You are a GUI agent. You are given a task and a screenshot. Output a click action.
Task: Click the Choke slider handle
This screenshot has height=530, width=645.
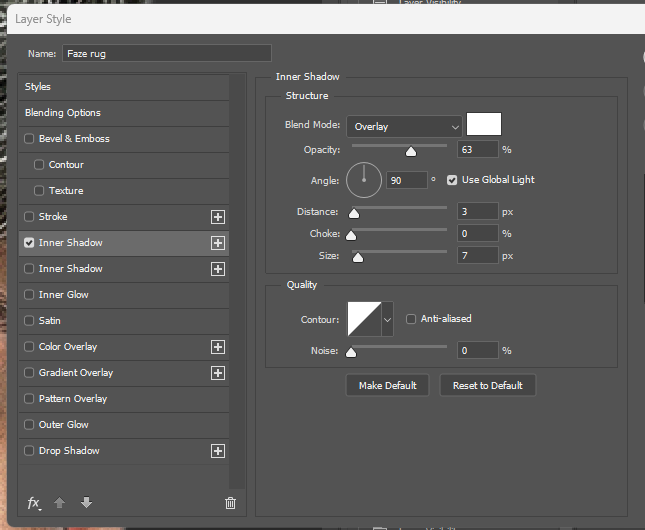pyautogui.click(x=351, y=235)
